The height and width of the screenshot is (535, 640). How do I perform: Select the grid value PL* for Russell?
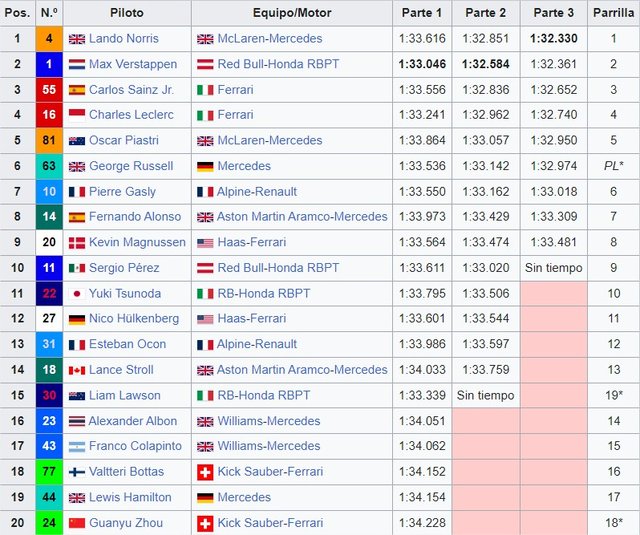click(613, 166)
